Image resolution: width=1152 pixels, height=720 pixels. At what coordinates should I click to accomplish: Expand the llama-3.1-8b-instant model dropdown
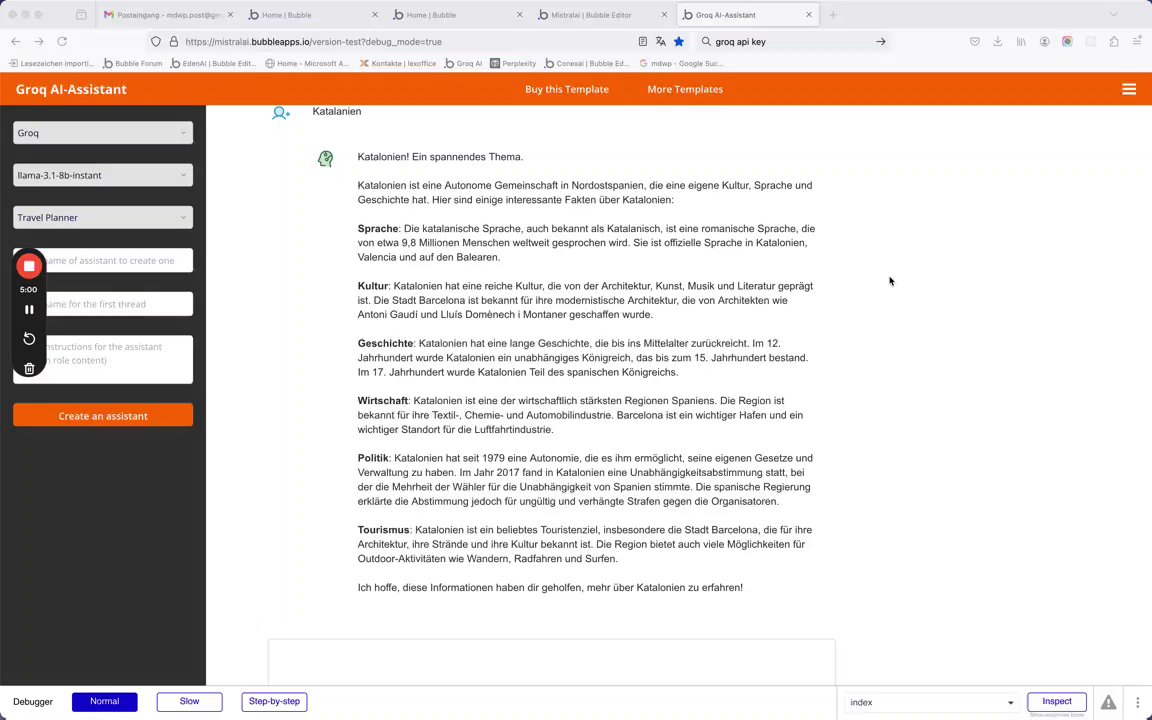coord(103,175)
